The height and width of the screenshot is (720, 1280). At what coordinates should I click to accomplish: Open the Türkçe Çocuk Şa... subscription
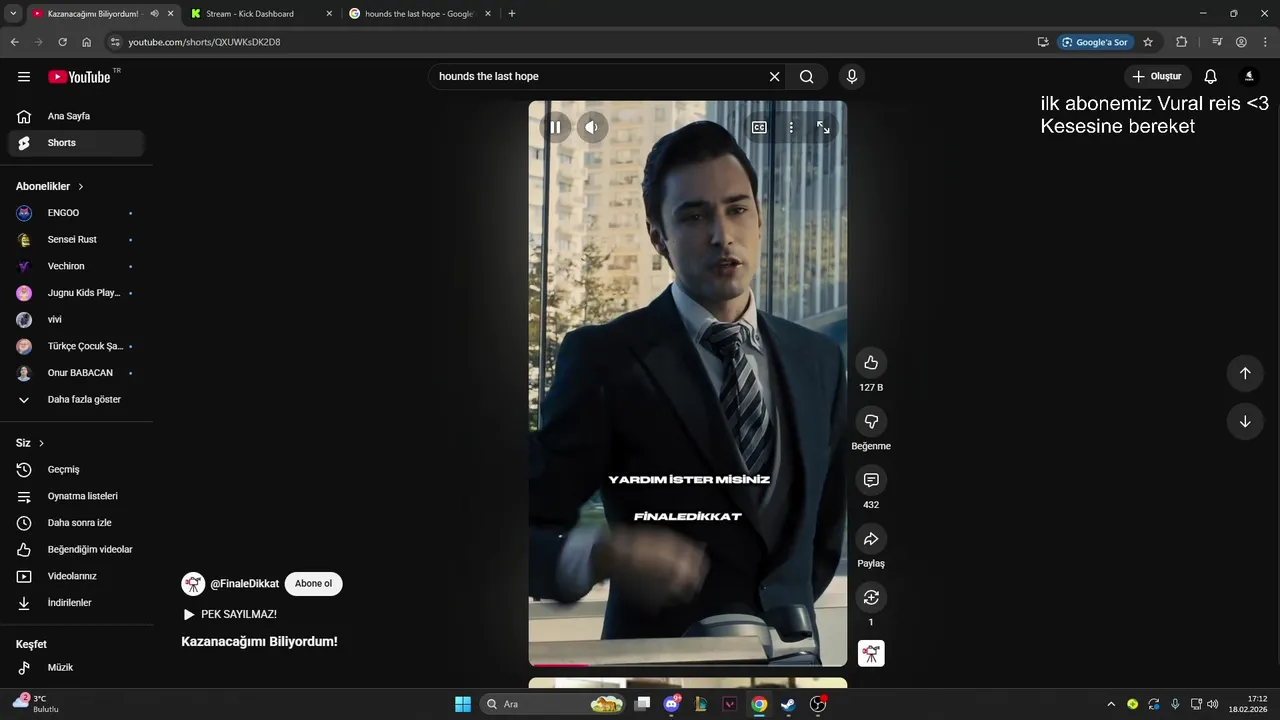(x=76, y=346)
